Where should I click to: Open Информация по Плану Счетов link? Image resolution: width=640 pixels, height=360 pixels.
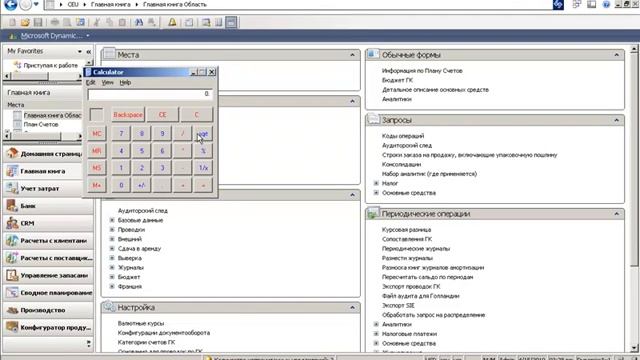422,71
